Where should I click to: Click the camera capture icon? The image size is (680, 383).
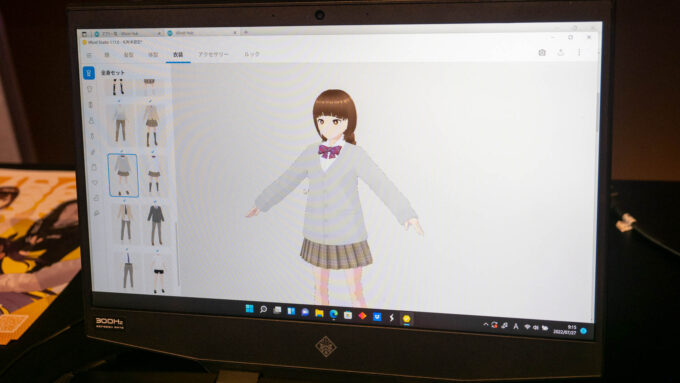(542, 52)
